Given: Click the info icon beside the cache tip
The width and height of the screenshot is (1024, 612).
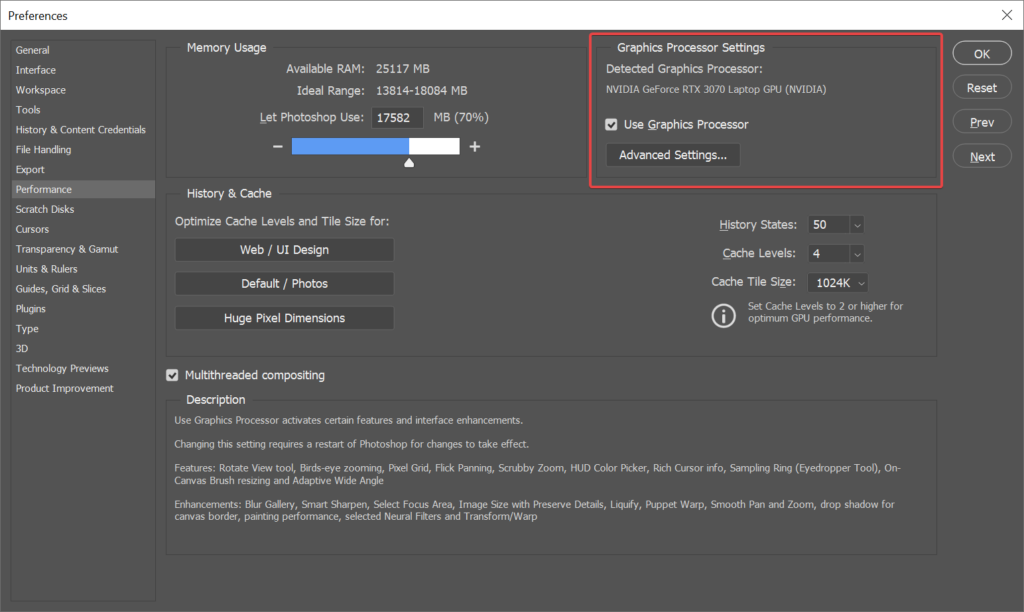Looking at the screenshot, I should click(724, 315).
